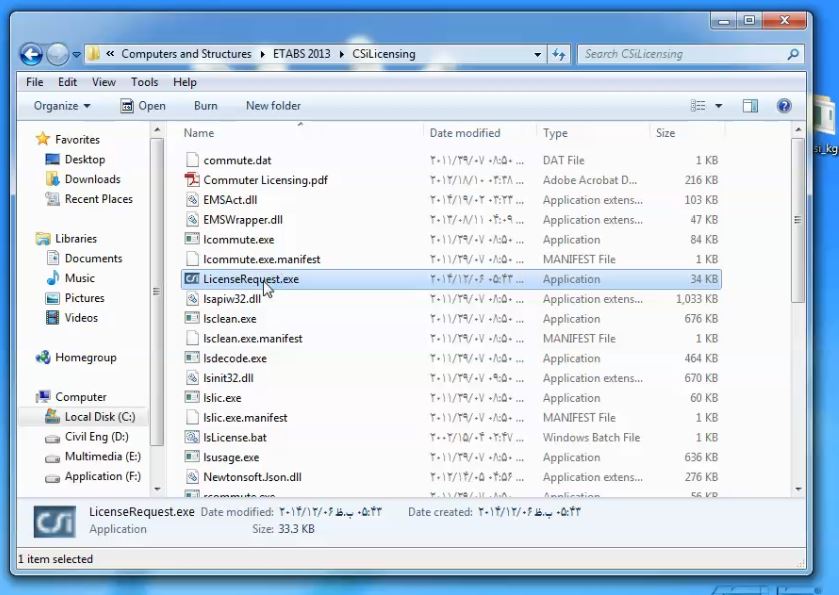
Task: Open Favorites in navigation pane
Action: 77,140
